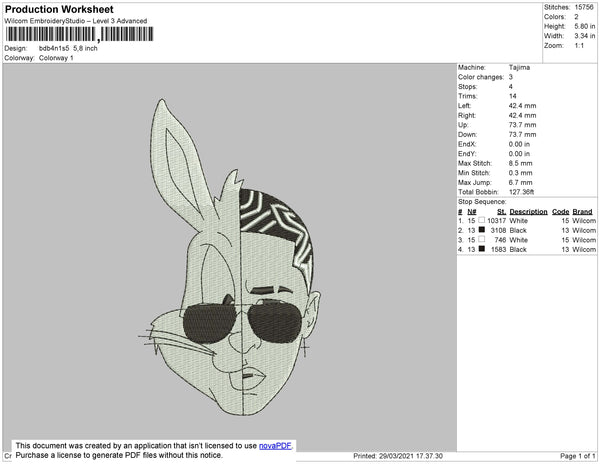Image resolution: width=600 pixels, height=464 pixels.
Task: Click the white swatch in stop 3 row
Action: point(482,239)
